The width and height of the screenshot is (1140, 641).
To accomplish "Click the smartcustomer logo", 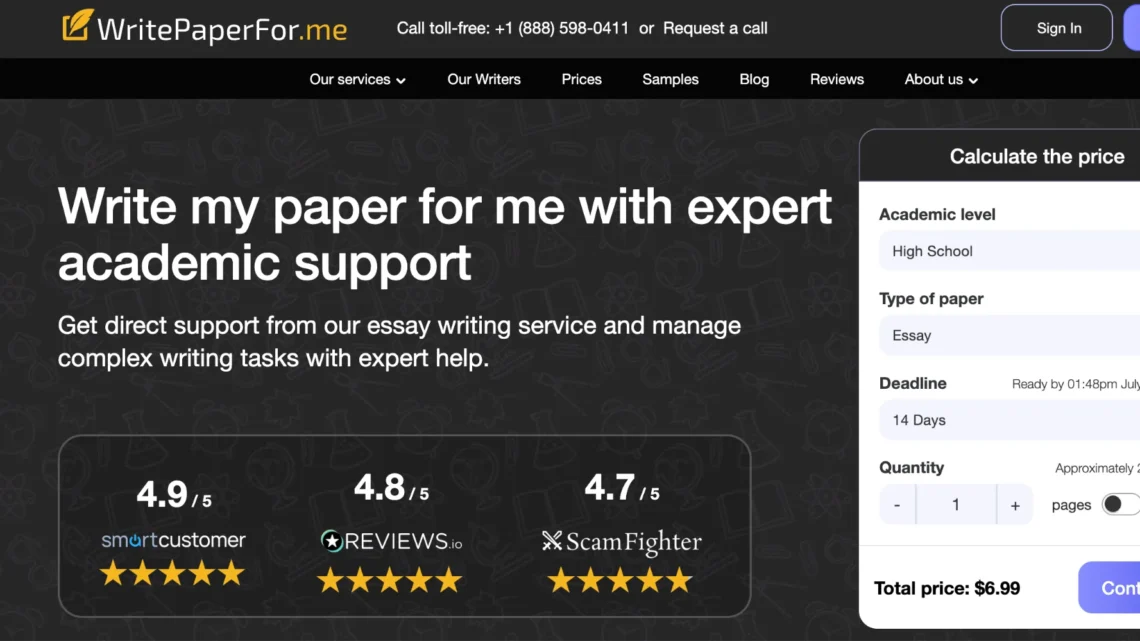I will [x=174, y=540].
